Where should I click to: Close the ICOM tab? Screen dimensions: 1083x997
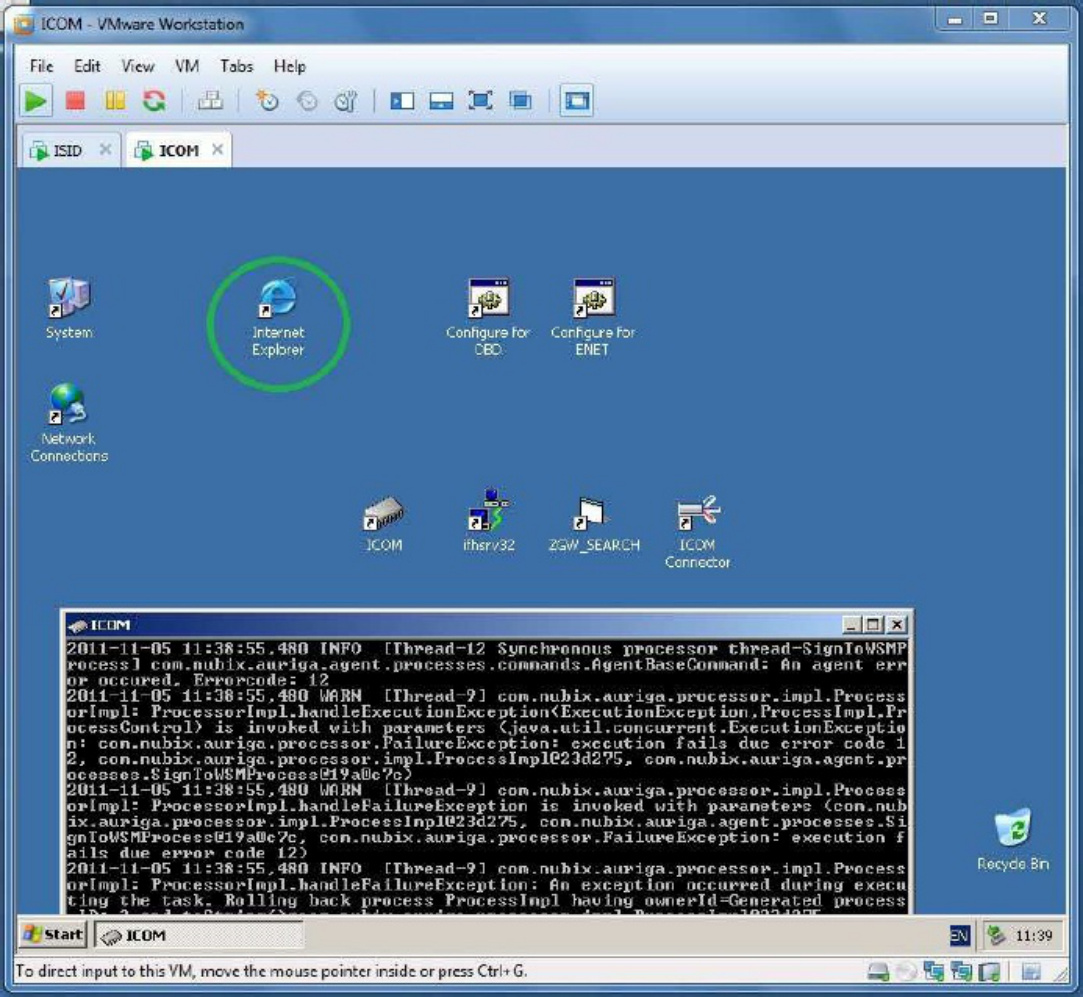pos(217,149)
